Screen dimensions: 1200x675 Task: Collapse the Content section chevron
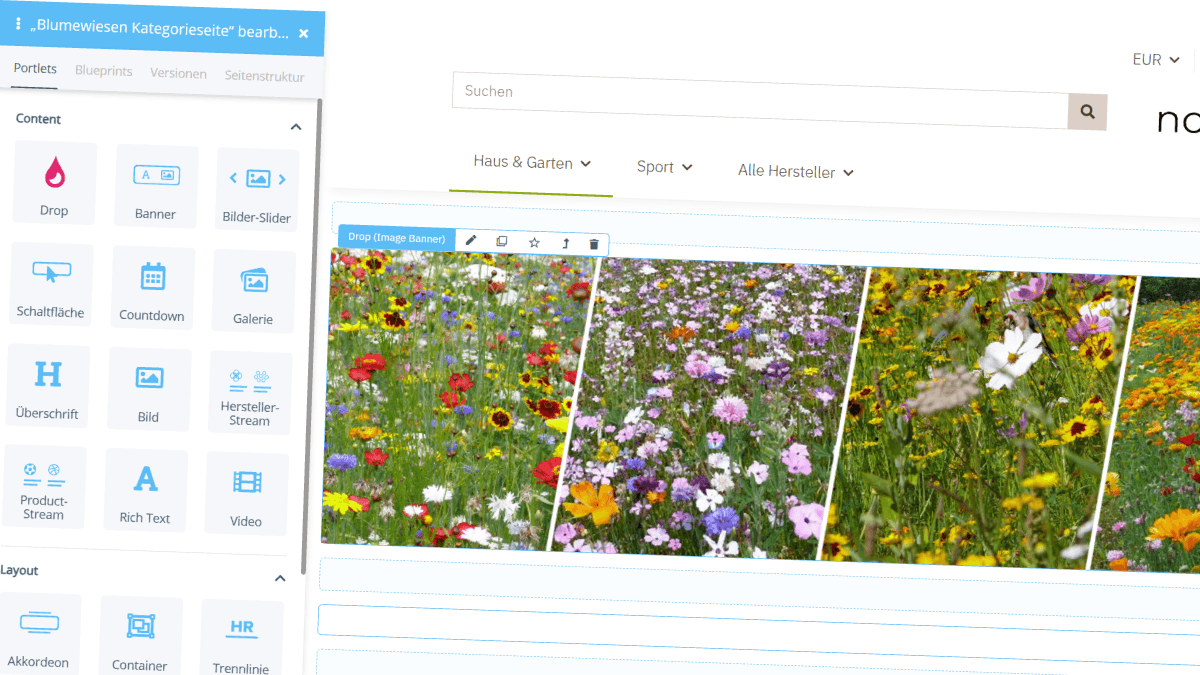[x=296, y=127]
